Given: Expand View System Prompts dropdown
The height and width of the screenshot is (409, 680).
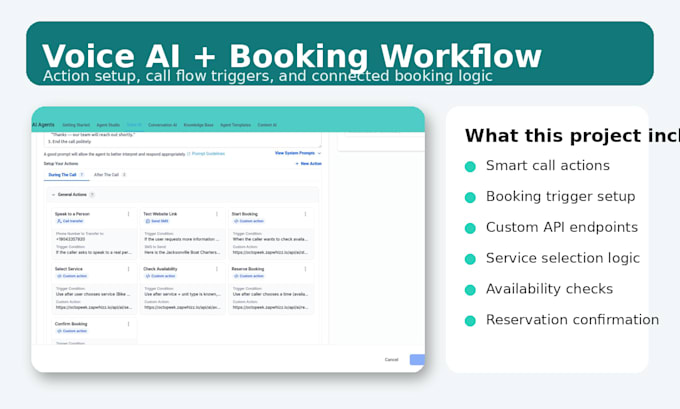Looking at the screenshot, I should (x=298, y=153).
